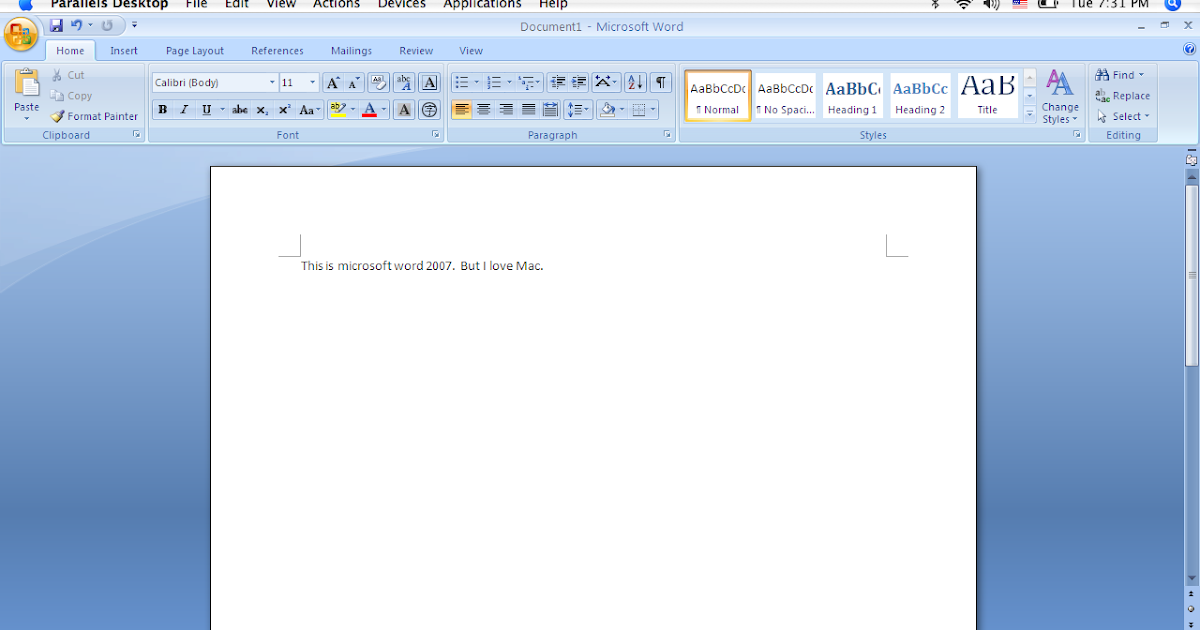Open the Find dropdown arrow
Viewport: 1200px width, 630px height.
(x=1141, y=75)
